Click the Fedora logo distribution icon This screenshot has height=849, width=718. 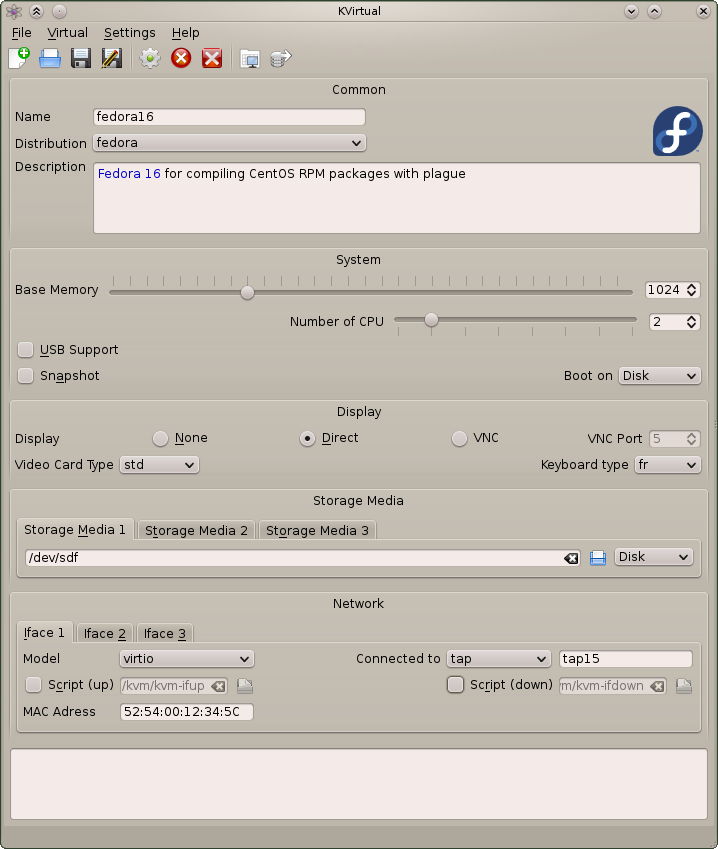pyautogui.click(x=677, y=131)
